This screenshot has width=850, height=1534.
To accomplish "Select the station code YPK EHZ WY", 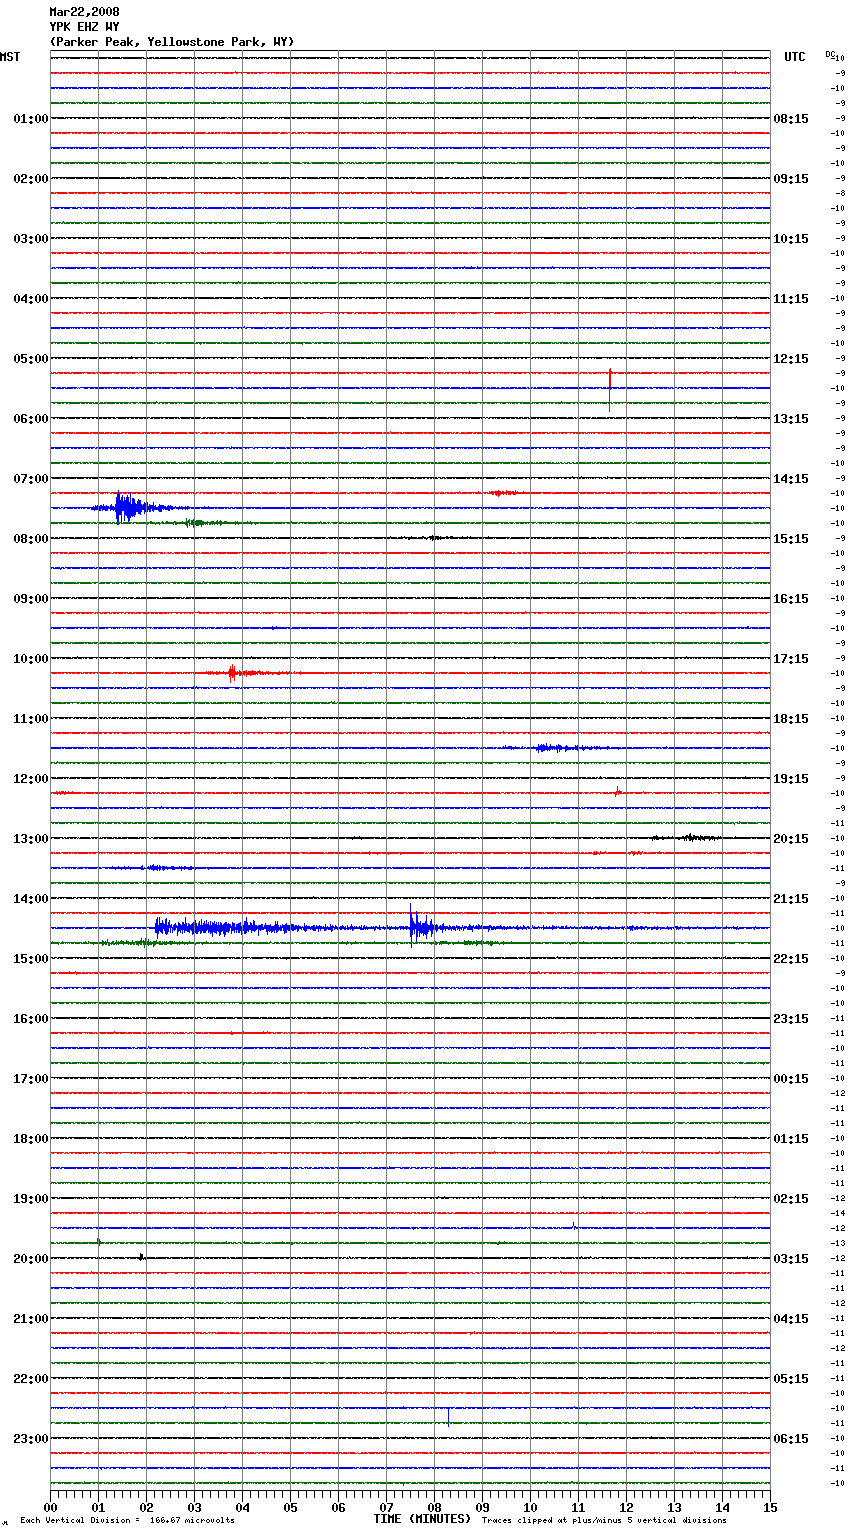I will (x=84, y=27).
